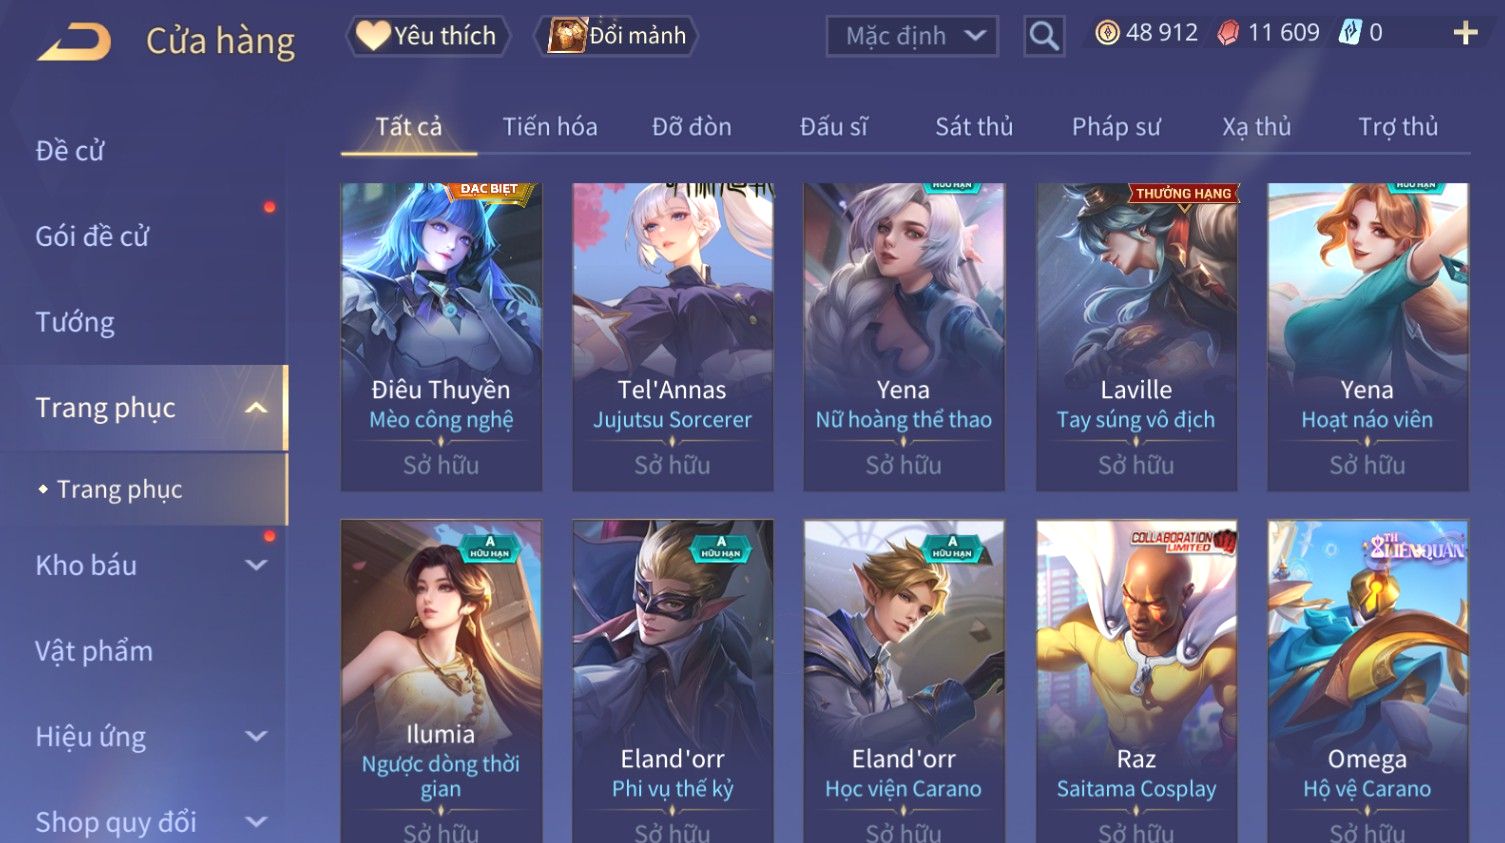Screen dimensions: 1505x843
Task: Click the plus icon to add currency
Action: pos(1465,34)
